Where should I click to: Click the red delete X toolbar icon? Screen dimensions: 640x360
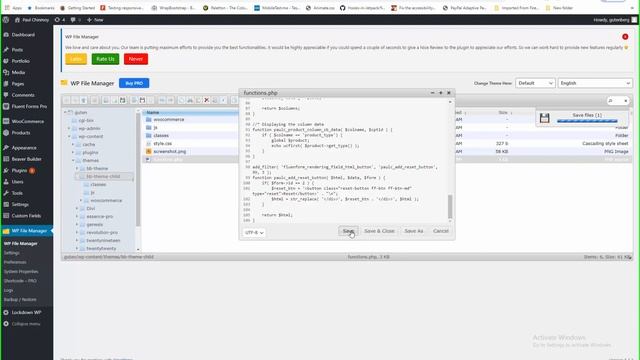pyautogui.click(x=207, y=100)
